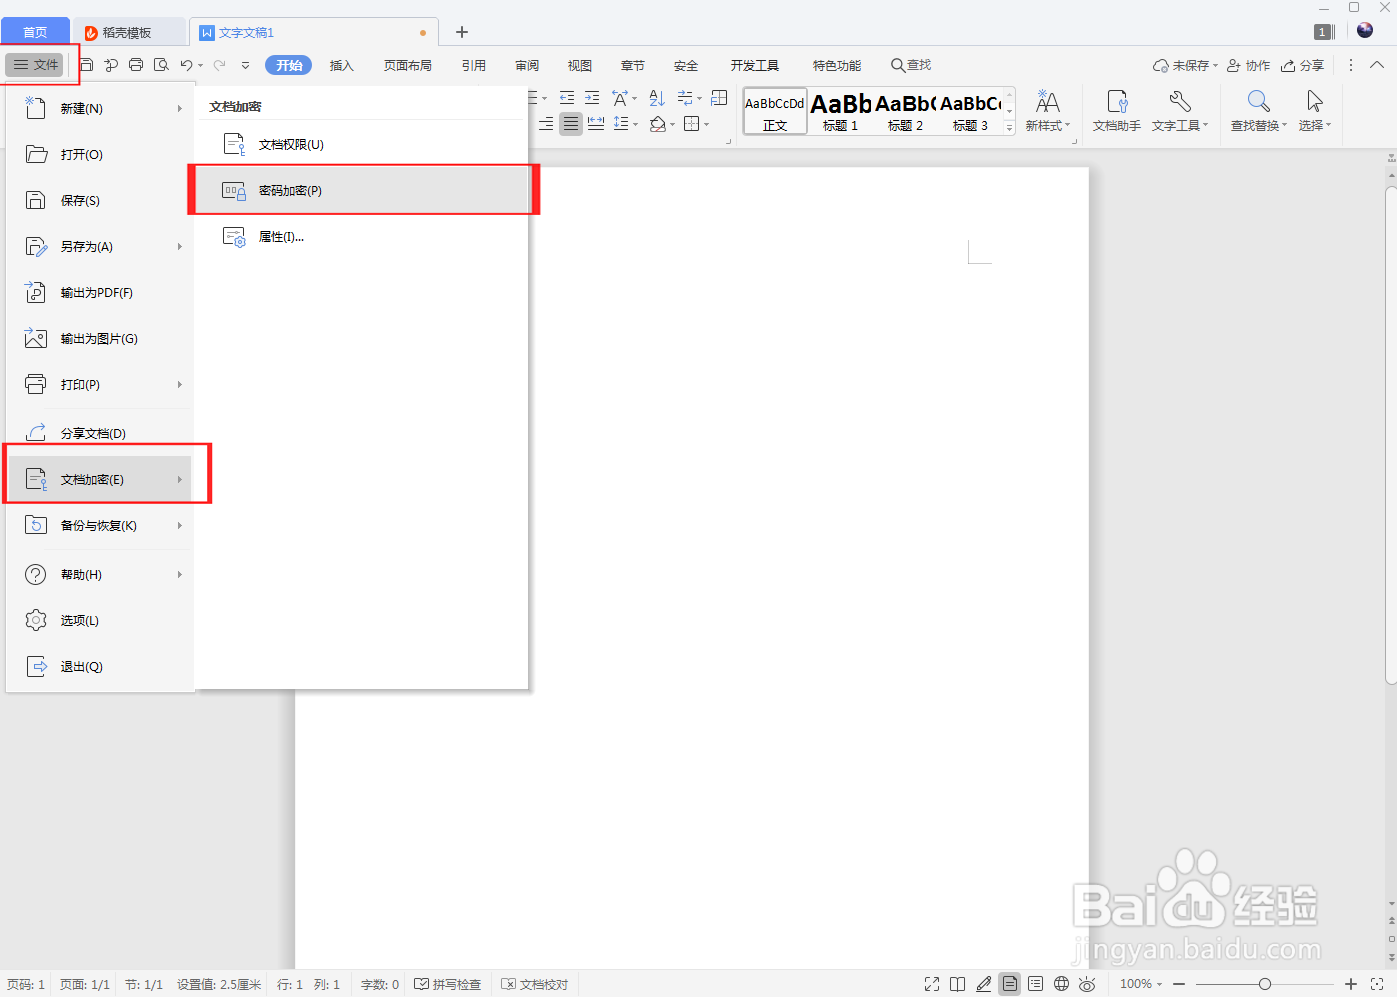Viewport: 1397px width, 997px height.
Task: Expand the 打印(P) submenu arrow
Action: 180,385
